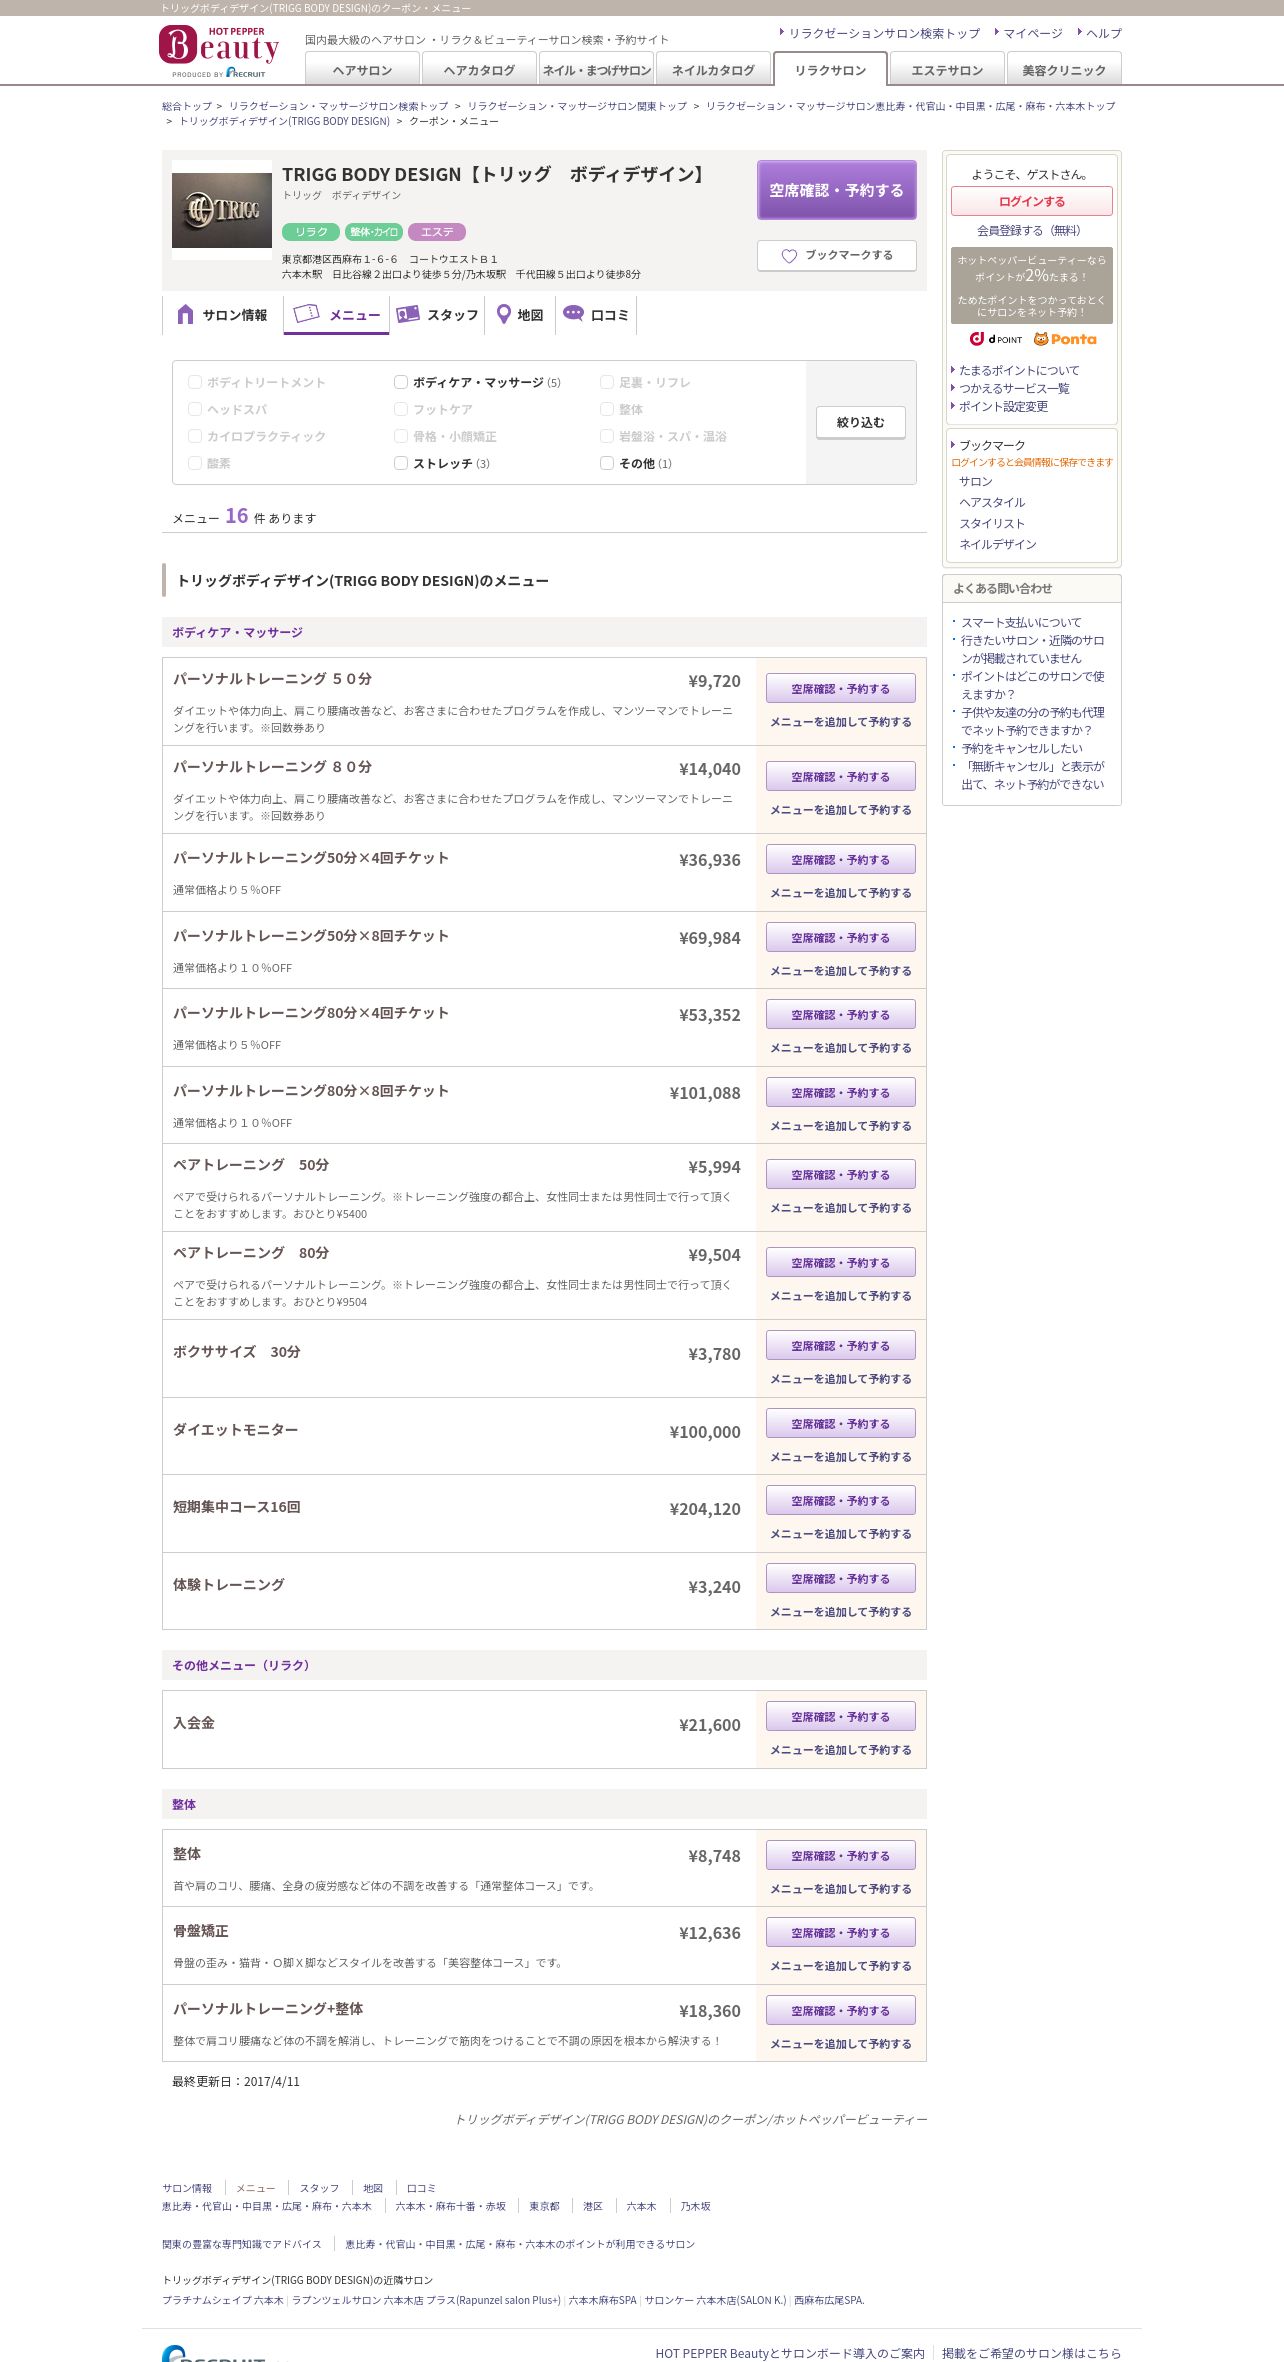Reserve パーソナルトレーニング+整体 via 空席確認・予約する
The width and height of the screenshot is (1284, 2362).
click(x=840, y=2010)
